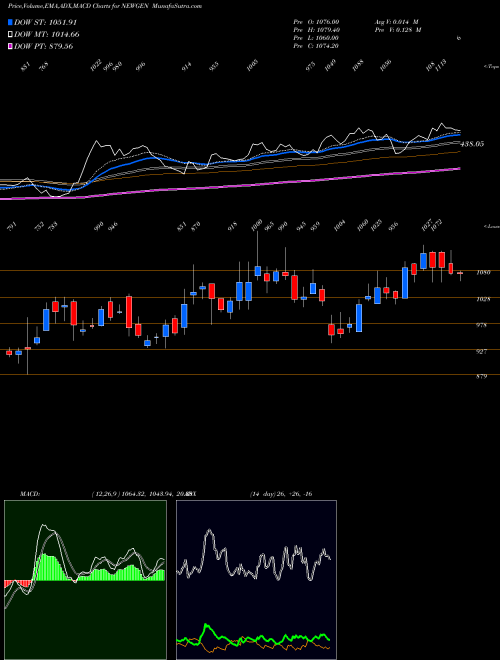Click the 879 price axis label
Screen dimensions: 500x660
coord(481,377)
